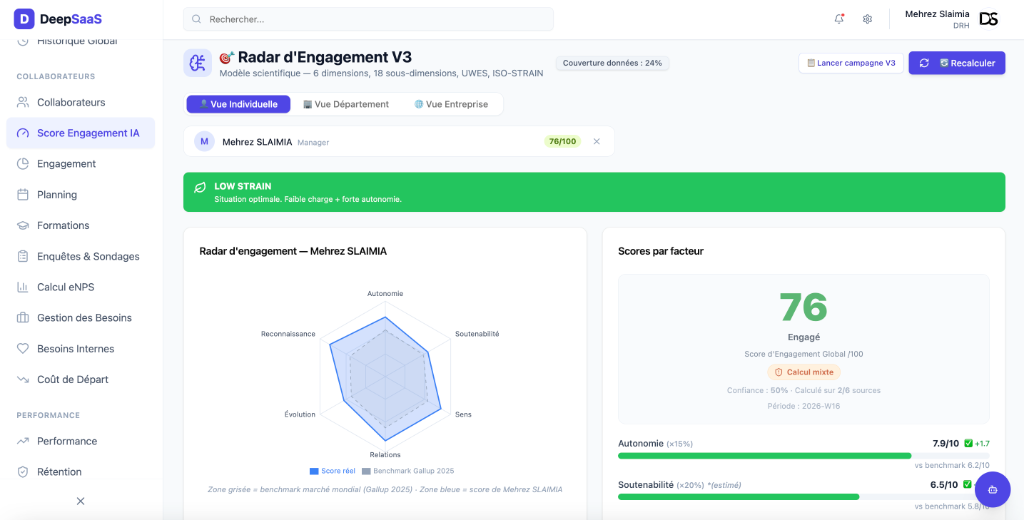Click the Recalculer button

957,63
